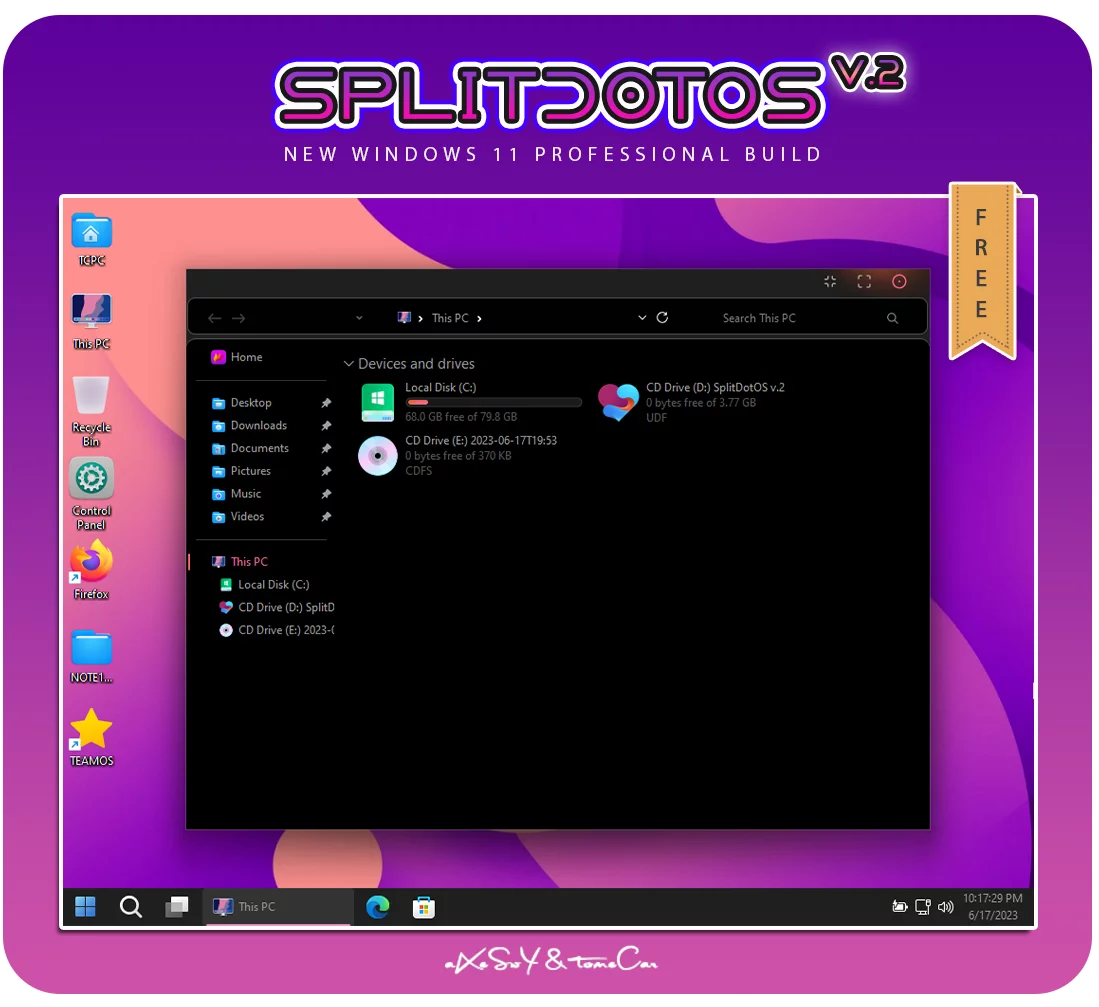The width and height of the screenshot is (1099, 1007).
Task: Click the battery/power tray icon
Action: (x=900, y=907)
